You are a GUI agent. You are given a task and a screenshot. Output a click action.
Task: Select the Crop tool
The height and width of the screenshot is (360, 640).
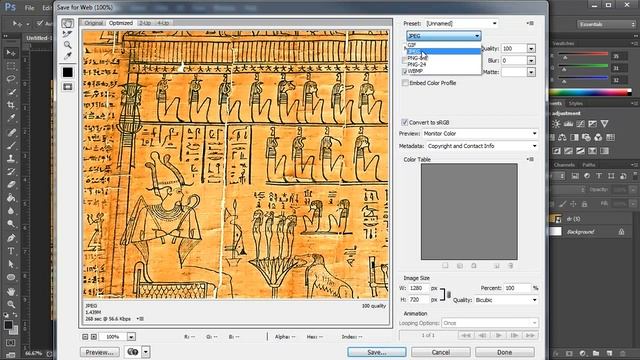click(x=11, y=105)
